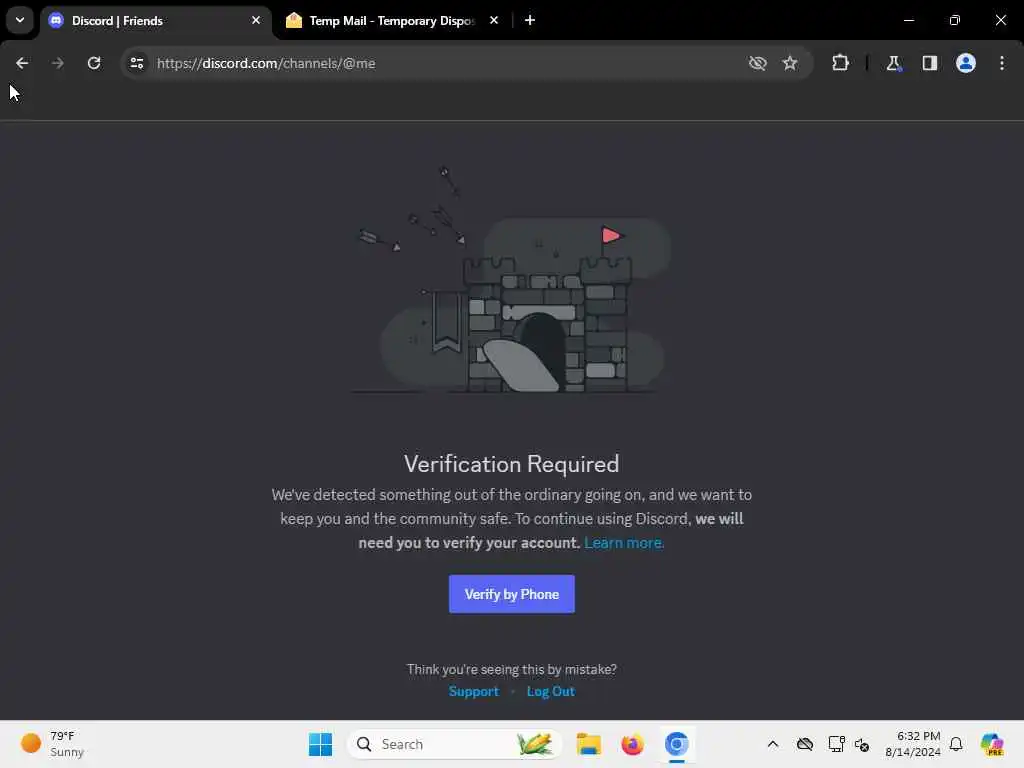
Task: Open the weather widget showing 79°F Sunny
Action: tap(54, 744)
